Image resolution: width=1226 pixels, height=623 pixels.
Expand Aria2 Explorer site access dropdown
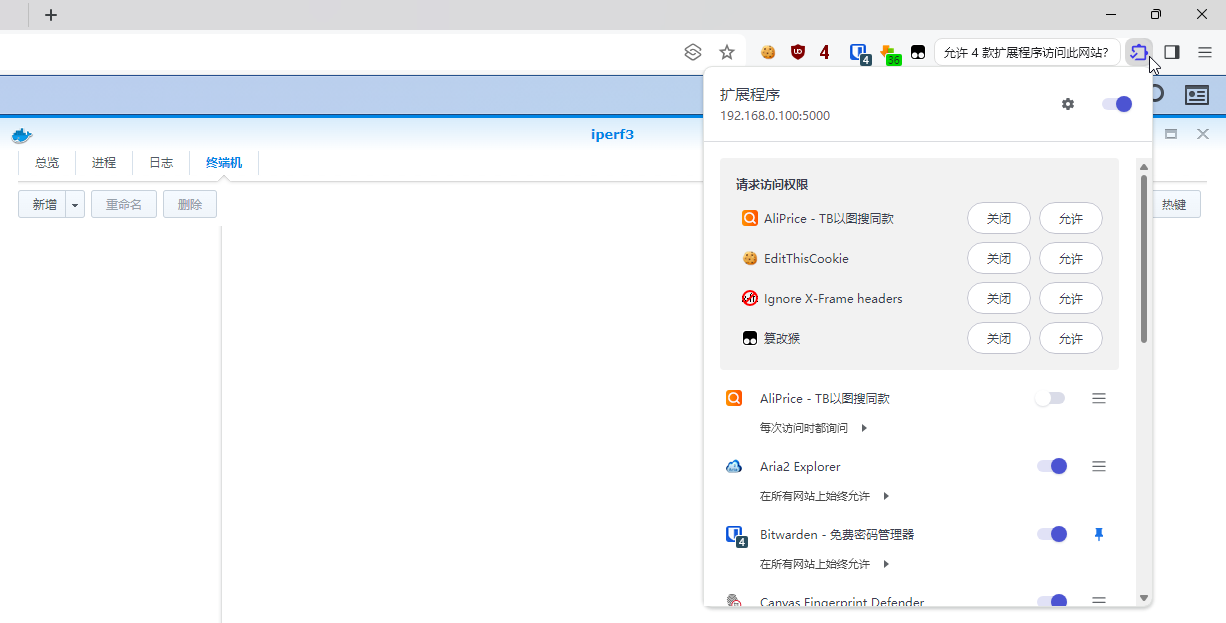[x=886, y=496]
